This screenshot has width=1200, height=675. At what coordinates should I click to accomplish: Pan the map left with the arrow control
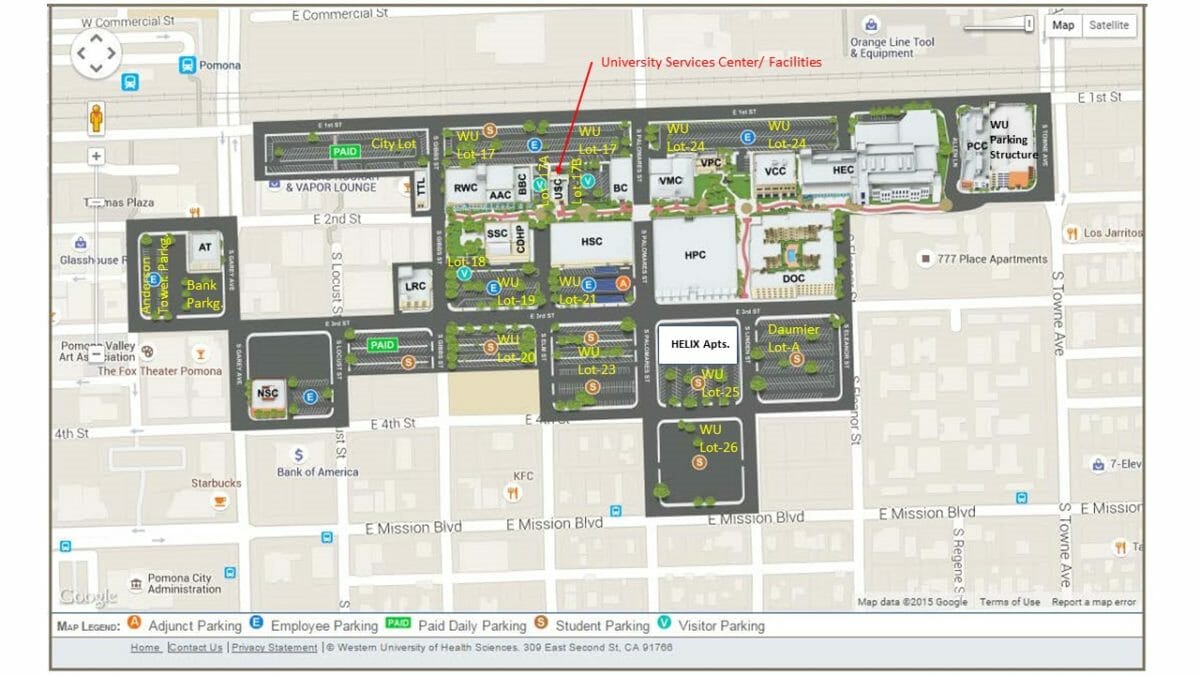[x=80, y=53]
